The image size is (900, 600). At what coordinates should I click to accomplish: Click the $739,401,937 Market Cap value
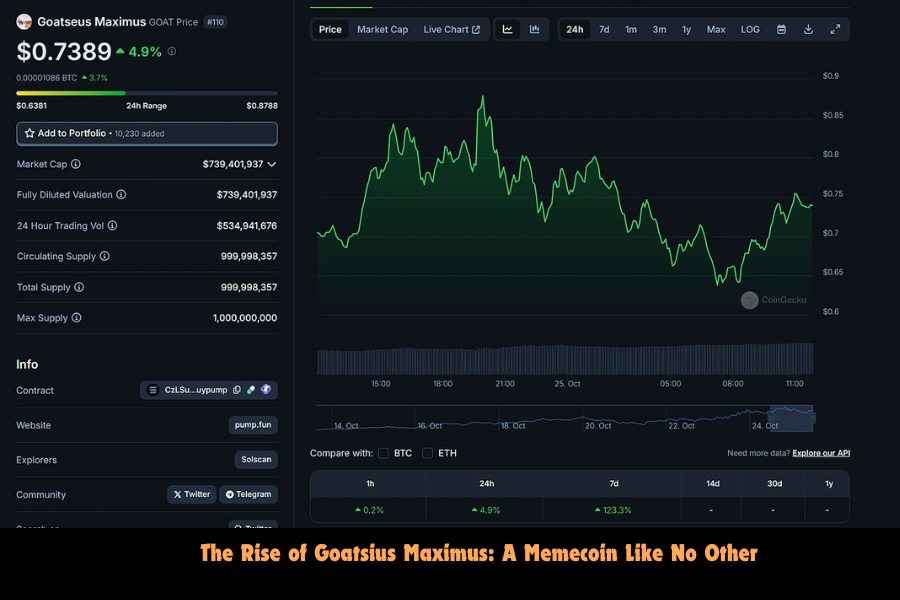pos(232,164)
